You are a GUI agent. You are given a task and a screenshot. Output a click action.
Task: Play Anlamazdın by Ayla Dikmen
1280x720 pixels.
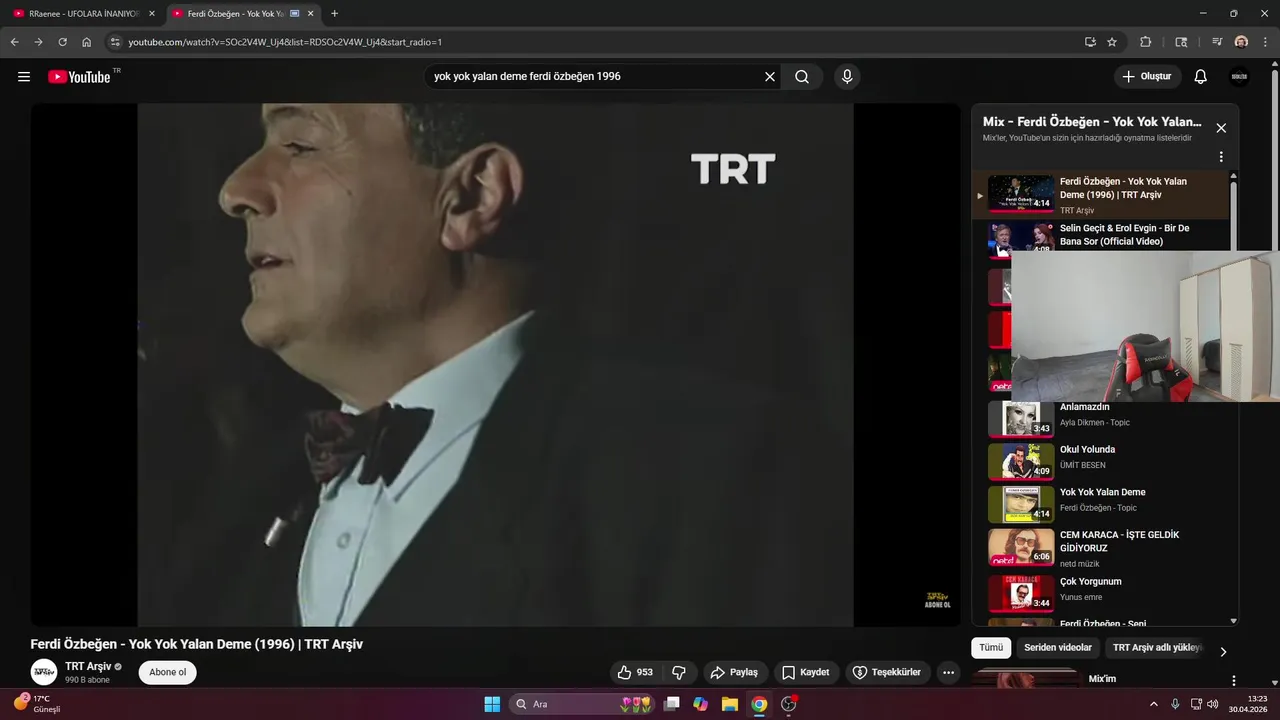click(1100, 419)
